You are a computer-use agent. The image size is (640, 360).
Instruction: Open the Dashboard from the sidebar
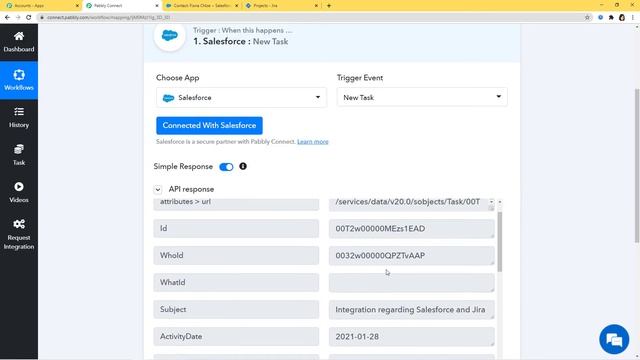[19, 42]
